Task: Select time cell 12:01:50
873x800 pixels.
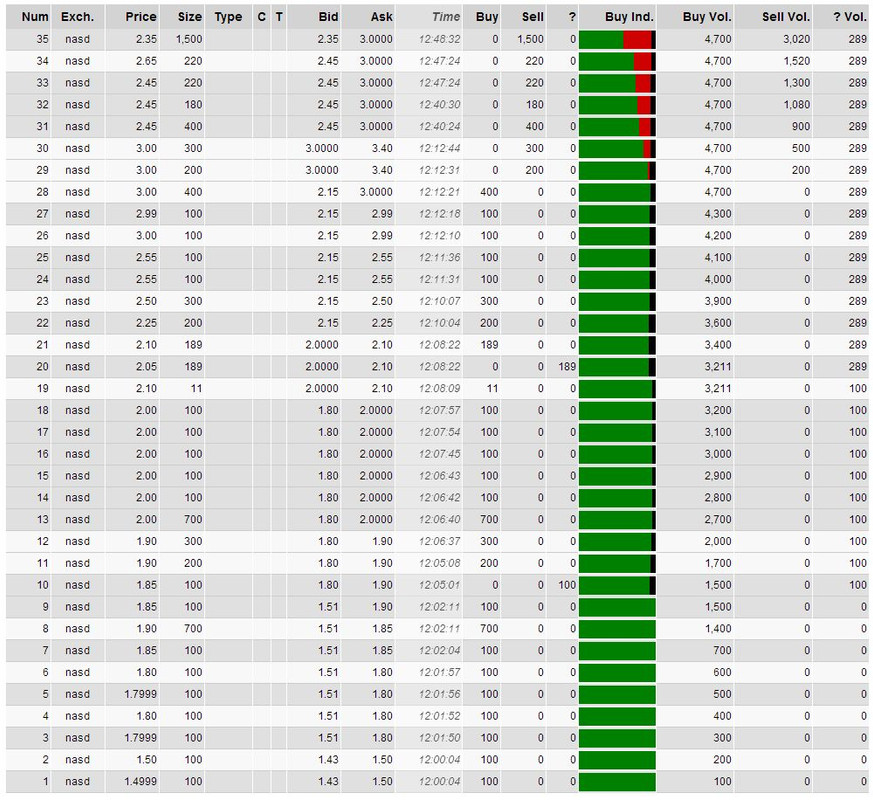Action: tap(439, 738)
